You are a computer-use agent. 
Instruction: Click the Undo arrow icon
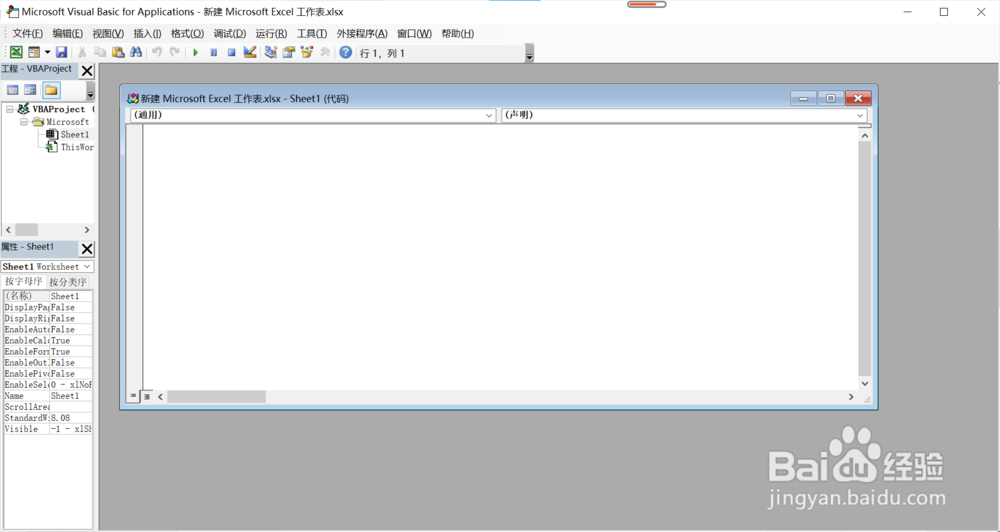pos(157,52)
